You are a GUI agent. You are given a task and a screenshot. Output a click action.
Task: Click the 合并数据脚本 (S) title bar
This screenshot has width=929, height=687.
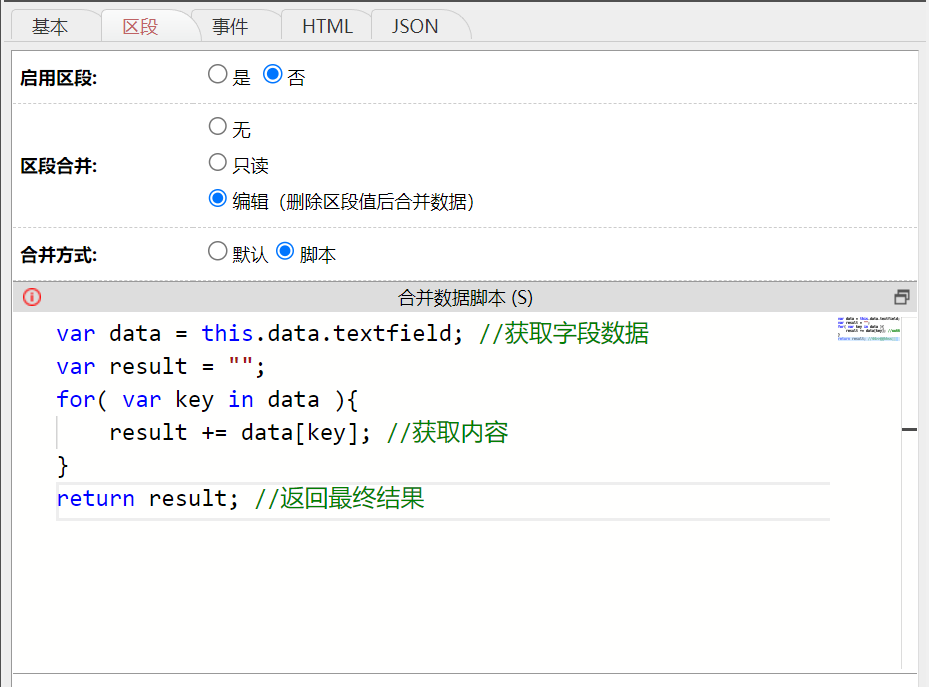(x=465, y=297)
